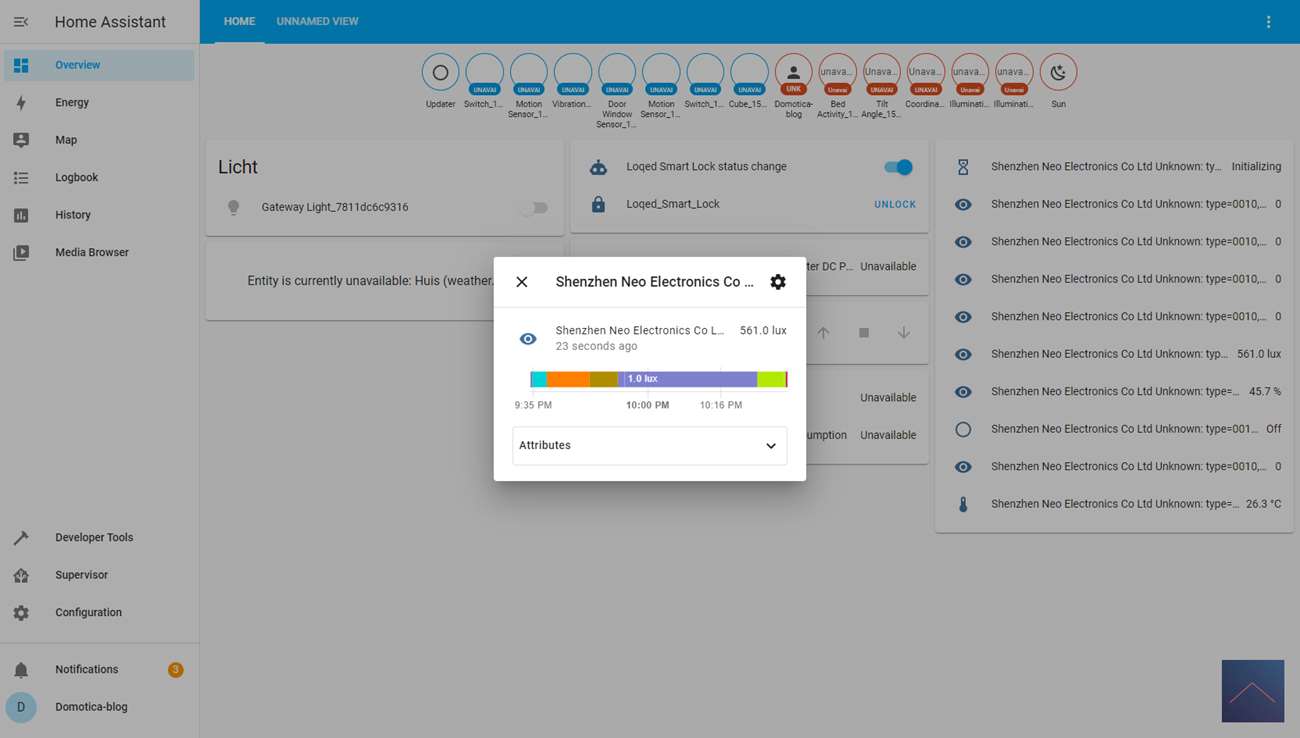Click the eye icon in the dialog
Image resolution: width=1300 pixels, height=738 pixels.
[528, 339]
